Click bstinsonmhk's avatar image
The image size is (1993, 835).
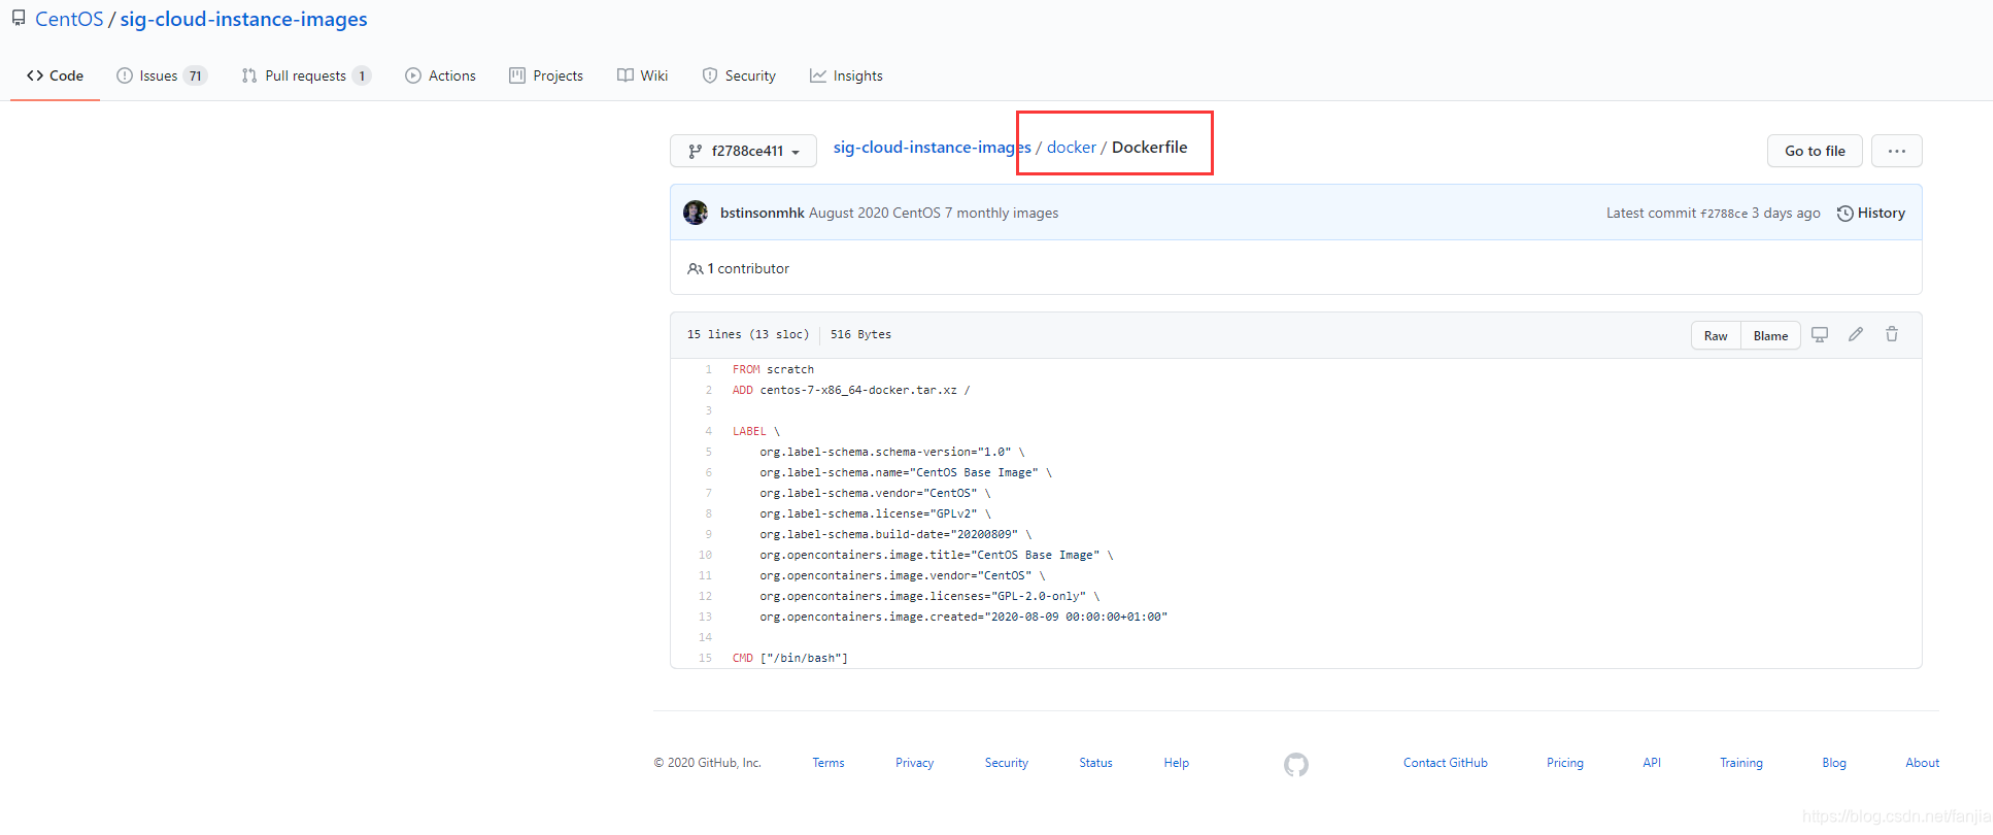pos(695,213)
